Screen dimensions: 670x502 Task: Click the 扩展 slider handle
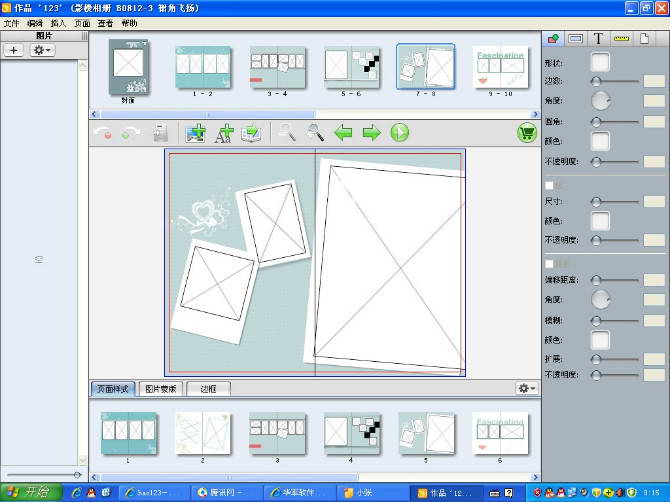[x=596, y=359]
